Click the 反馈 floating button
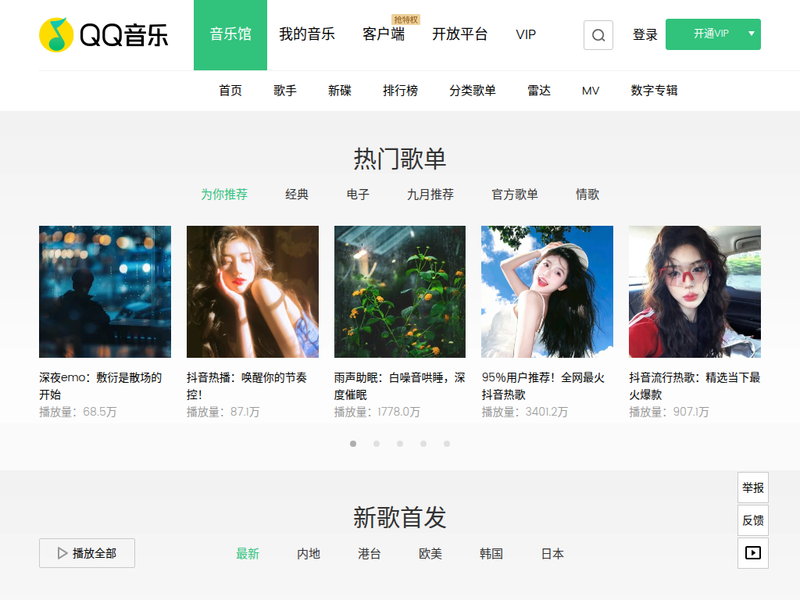This screenshot has height=600, width=800. click(x=753, y=520)
